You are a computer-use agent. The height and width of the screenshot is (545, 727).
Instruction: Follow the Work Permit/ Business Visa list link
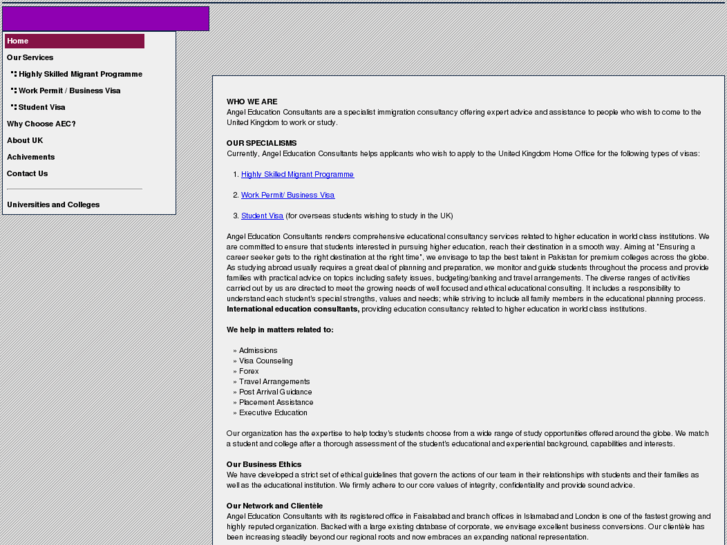[x=287, y=195]
